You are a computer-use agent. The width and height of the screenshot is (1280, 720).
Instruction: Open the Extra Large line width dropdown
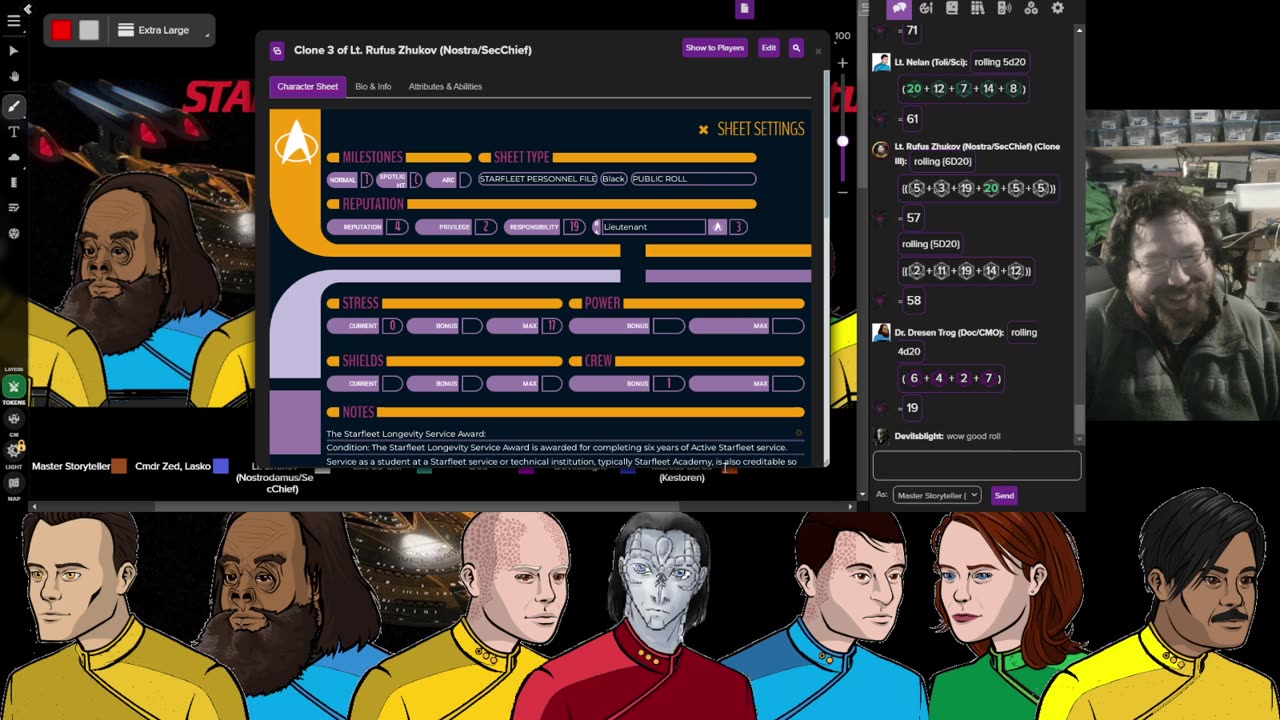click(x=164, y=30)
